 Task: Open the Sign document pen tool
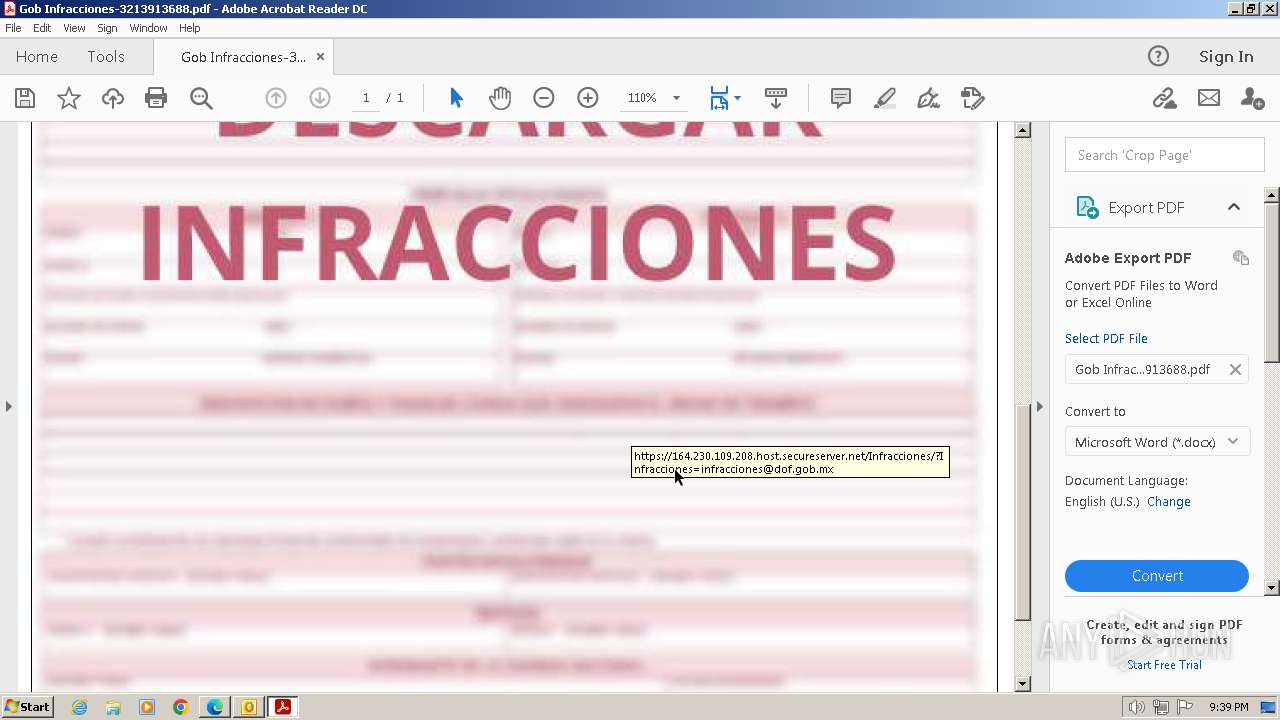pyautogui.click(x=929, y=98)
